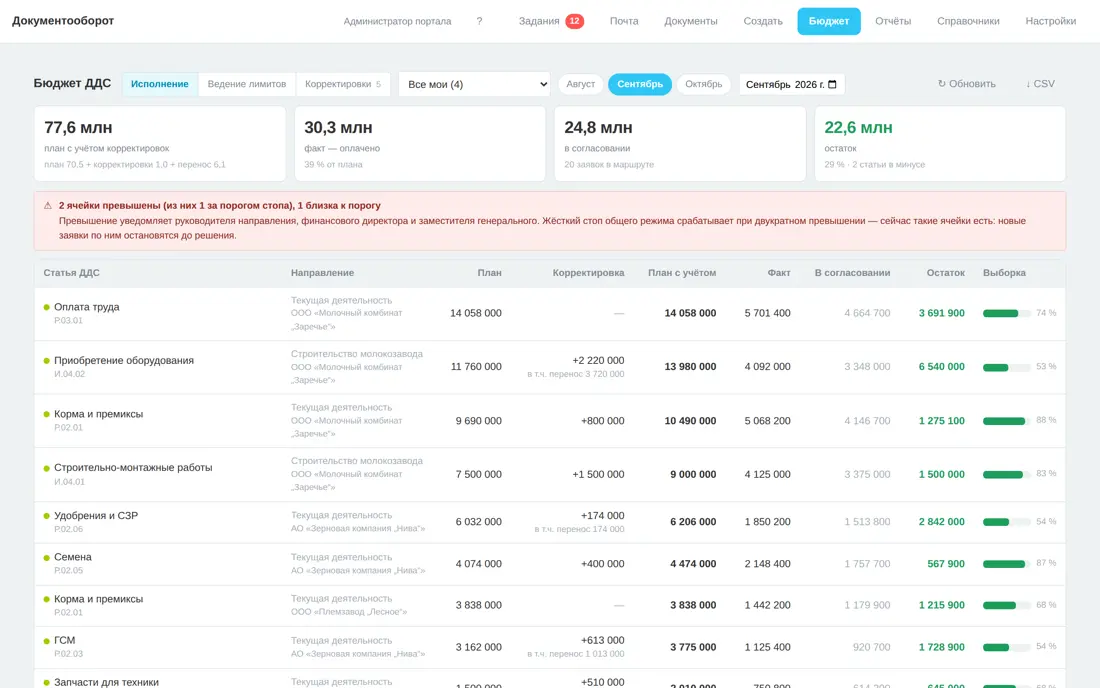Viewport: 1100px width, 688px height.
Task: Click green status dot for Оплата труда
Action: click(x=46, y=307)
